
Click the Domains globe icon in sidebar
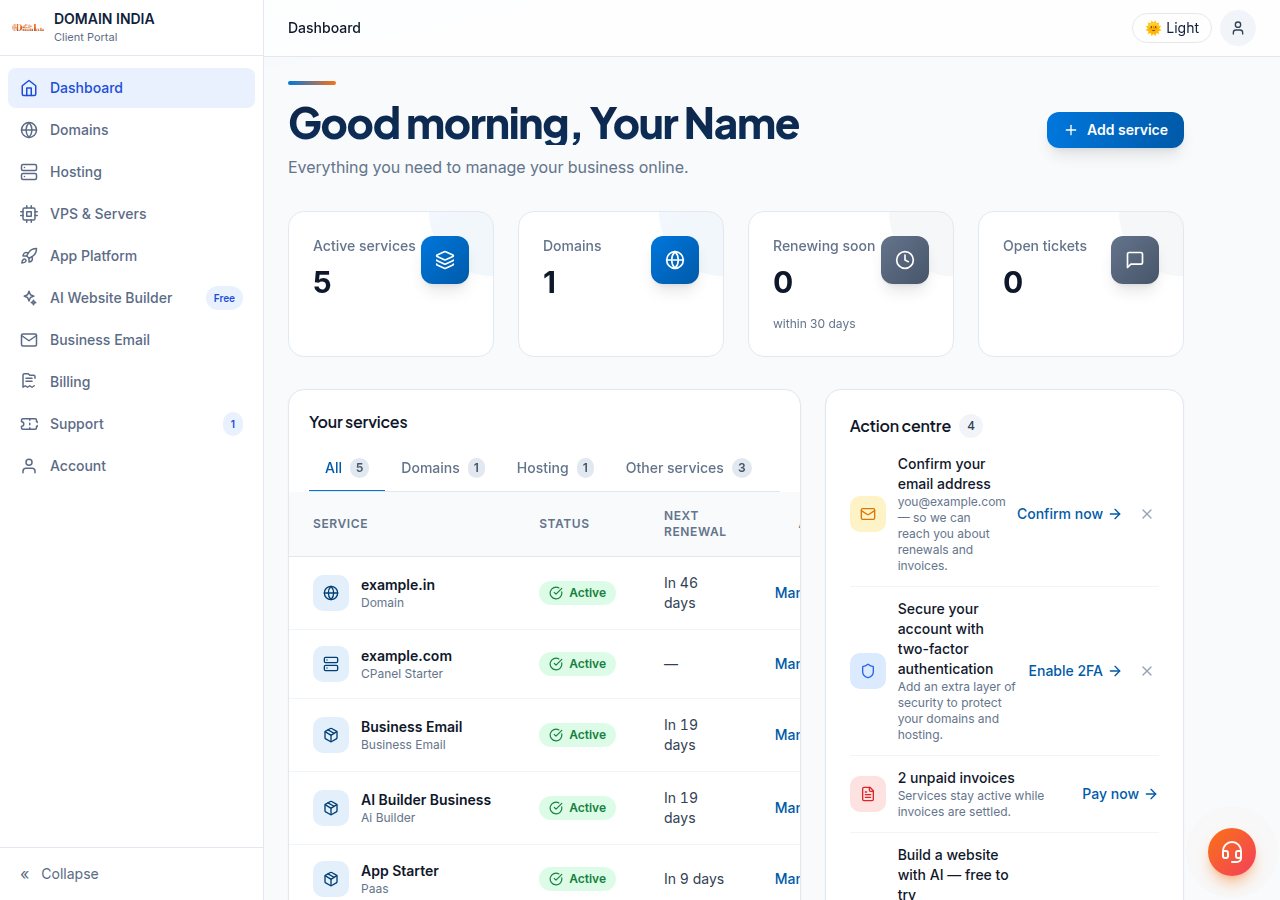tap(29, 130)
